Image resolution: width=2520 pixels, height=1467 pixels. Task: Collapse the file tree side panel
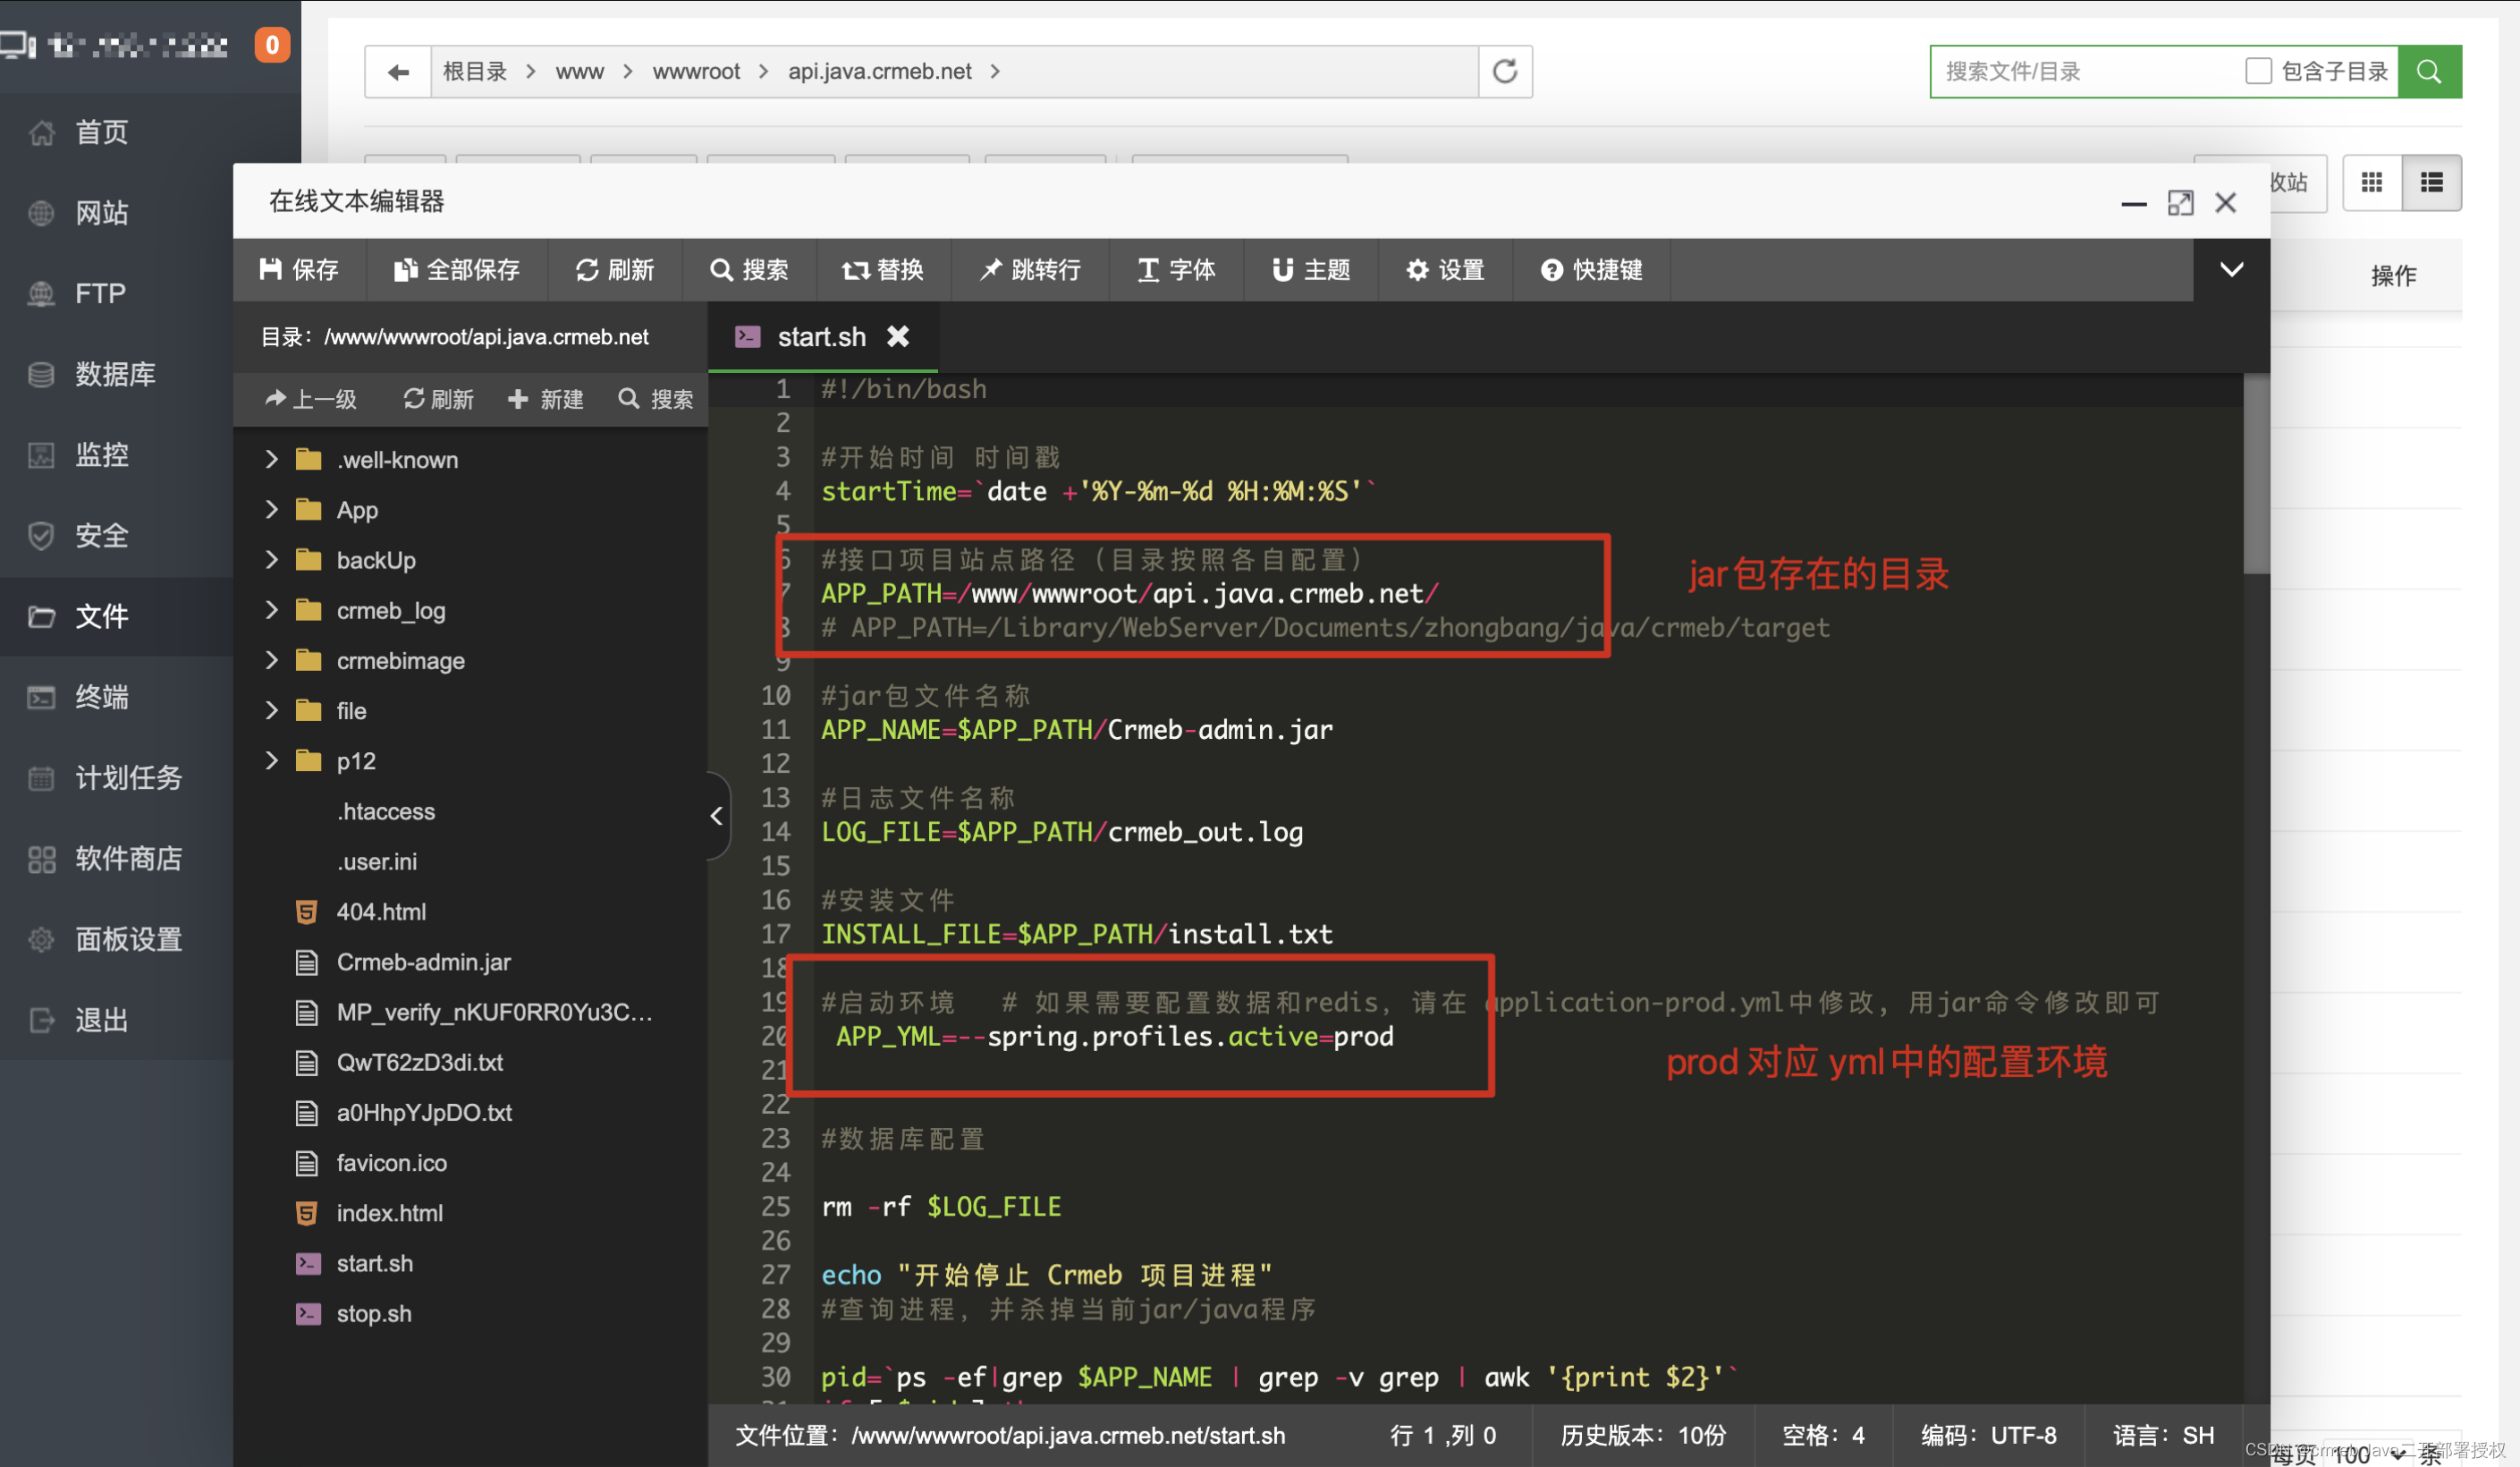tap(716, 816)
